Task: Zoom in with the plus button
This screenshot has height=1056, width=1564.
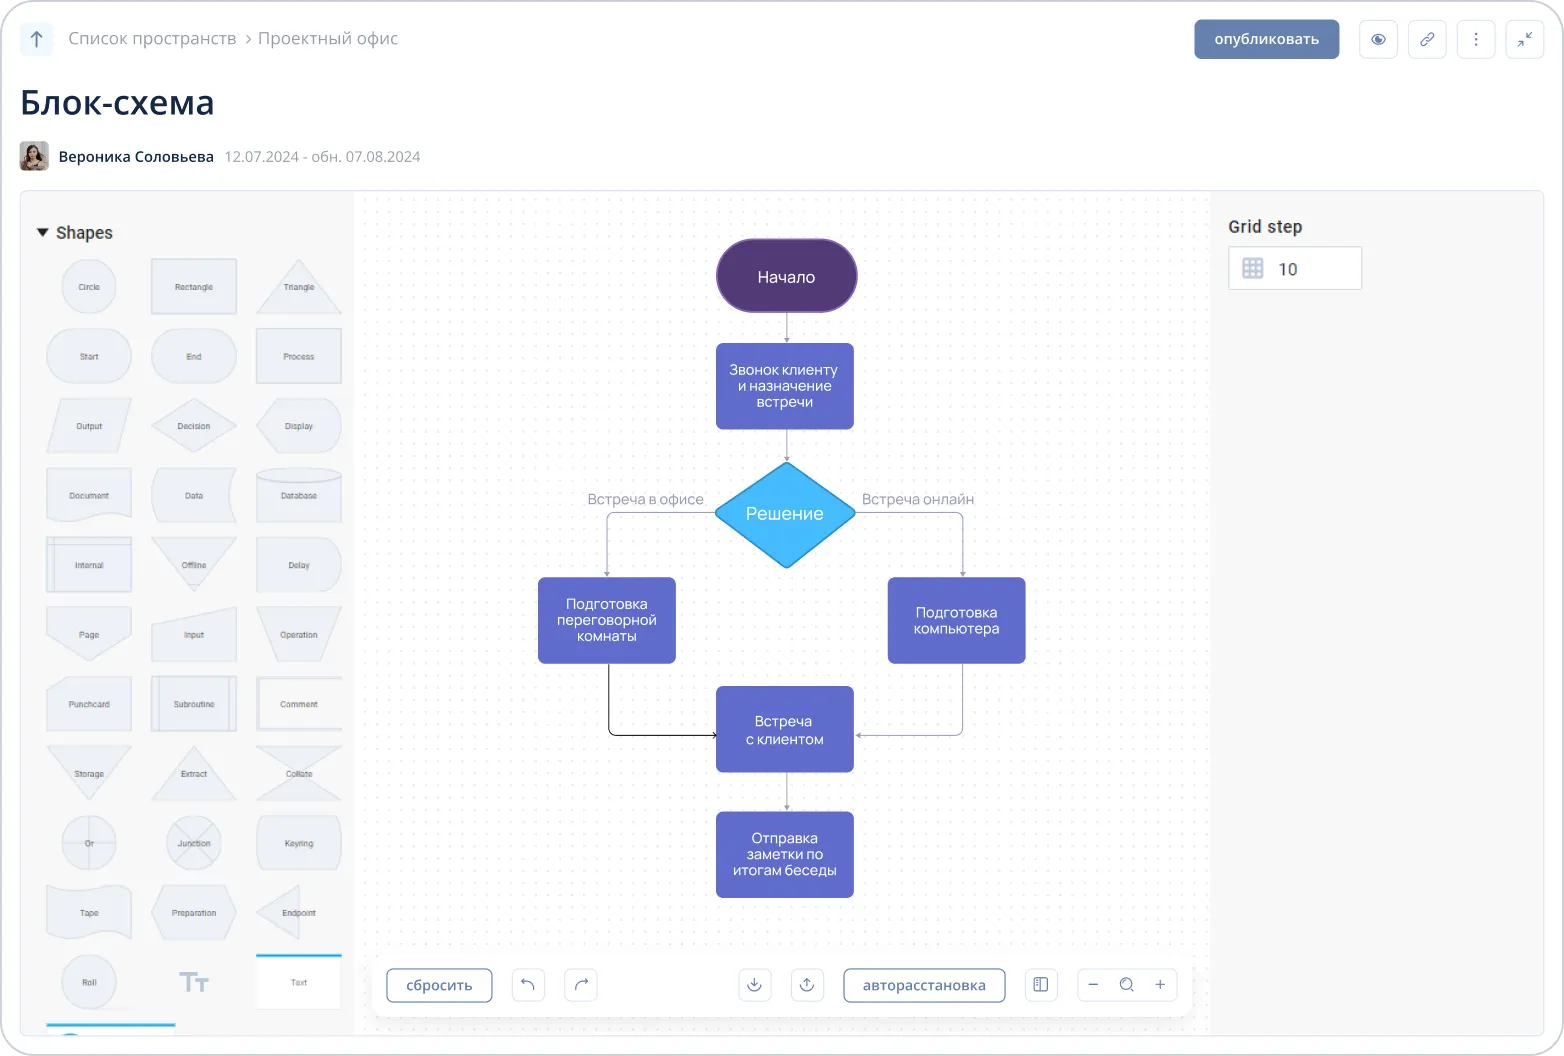Action: pos(1160,985)
